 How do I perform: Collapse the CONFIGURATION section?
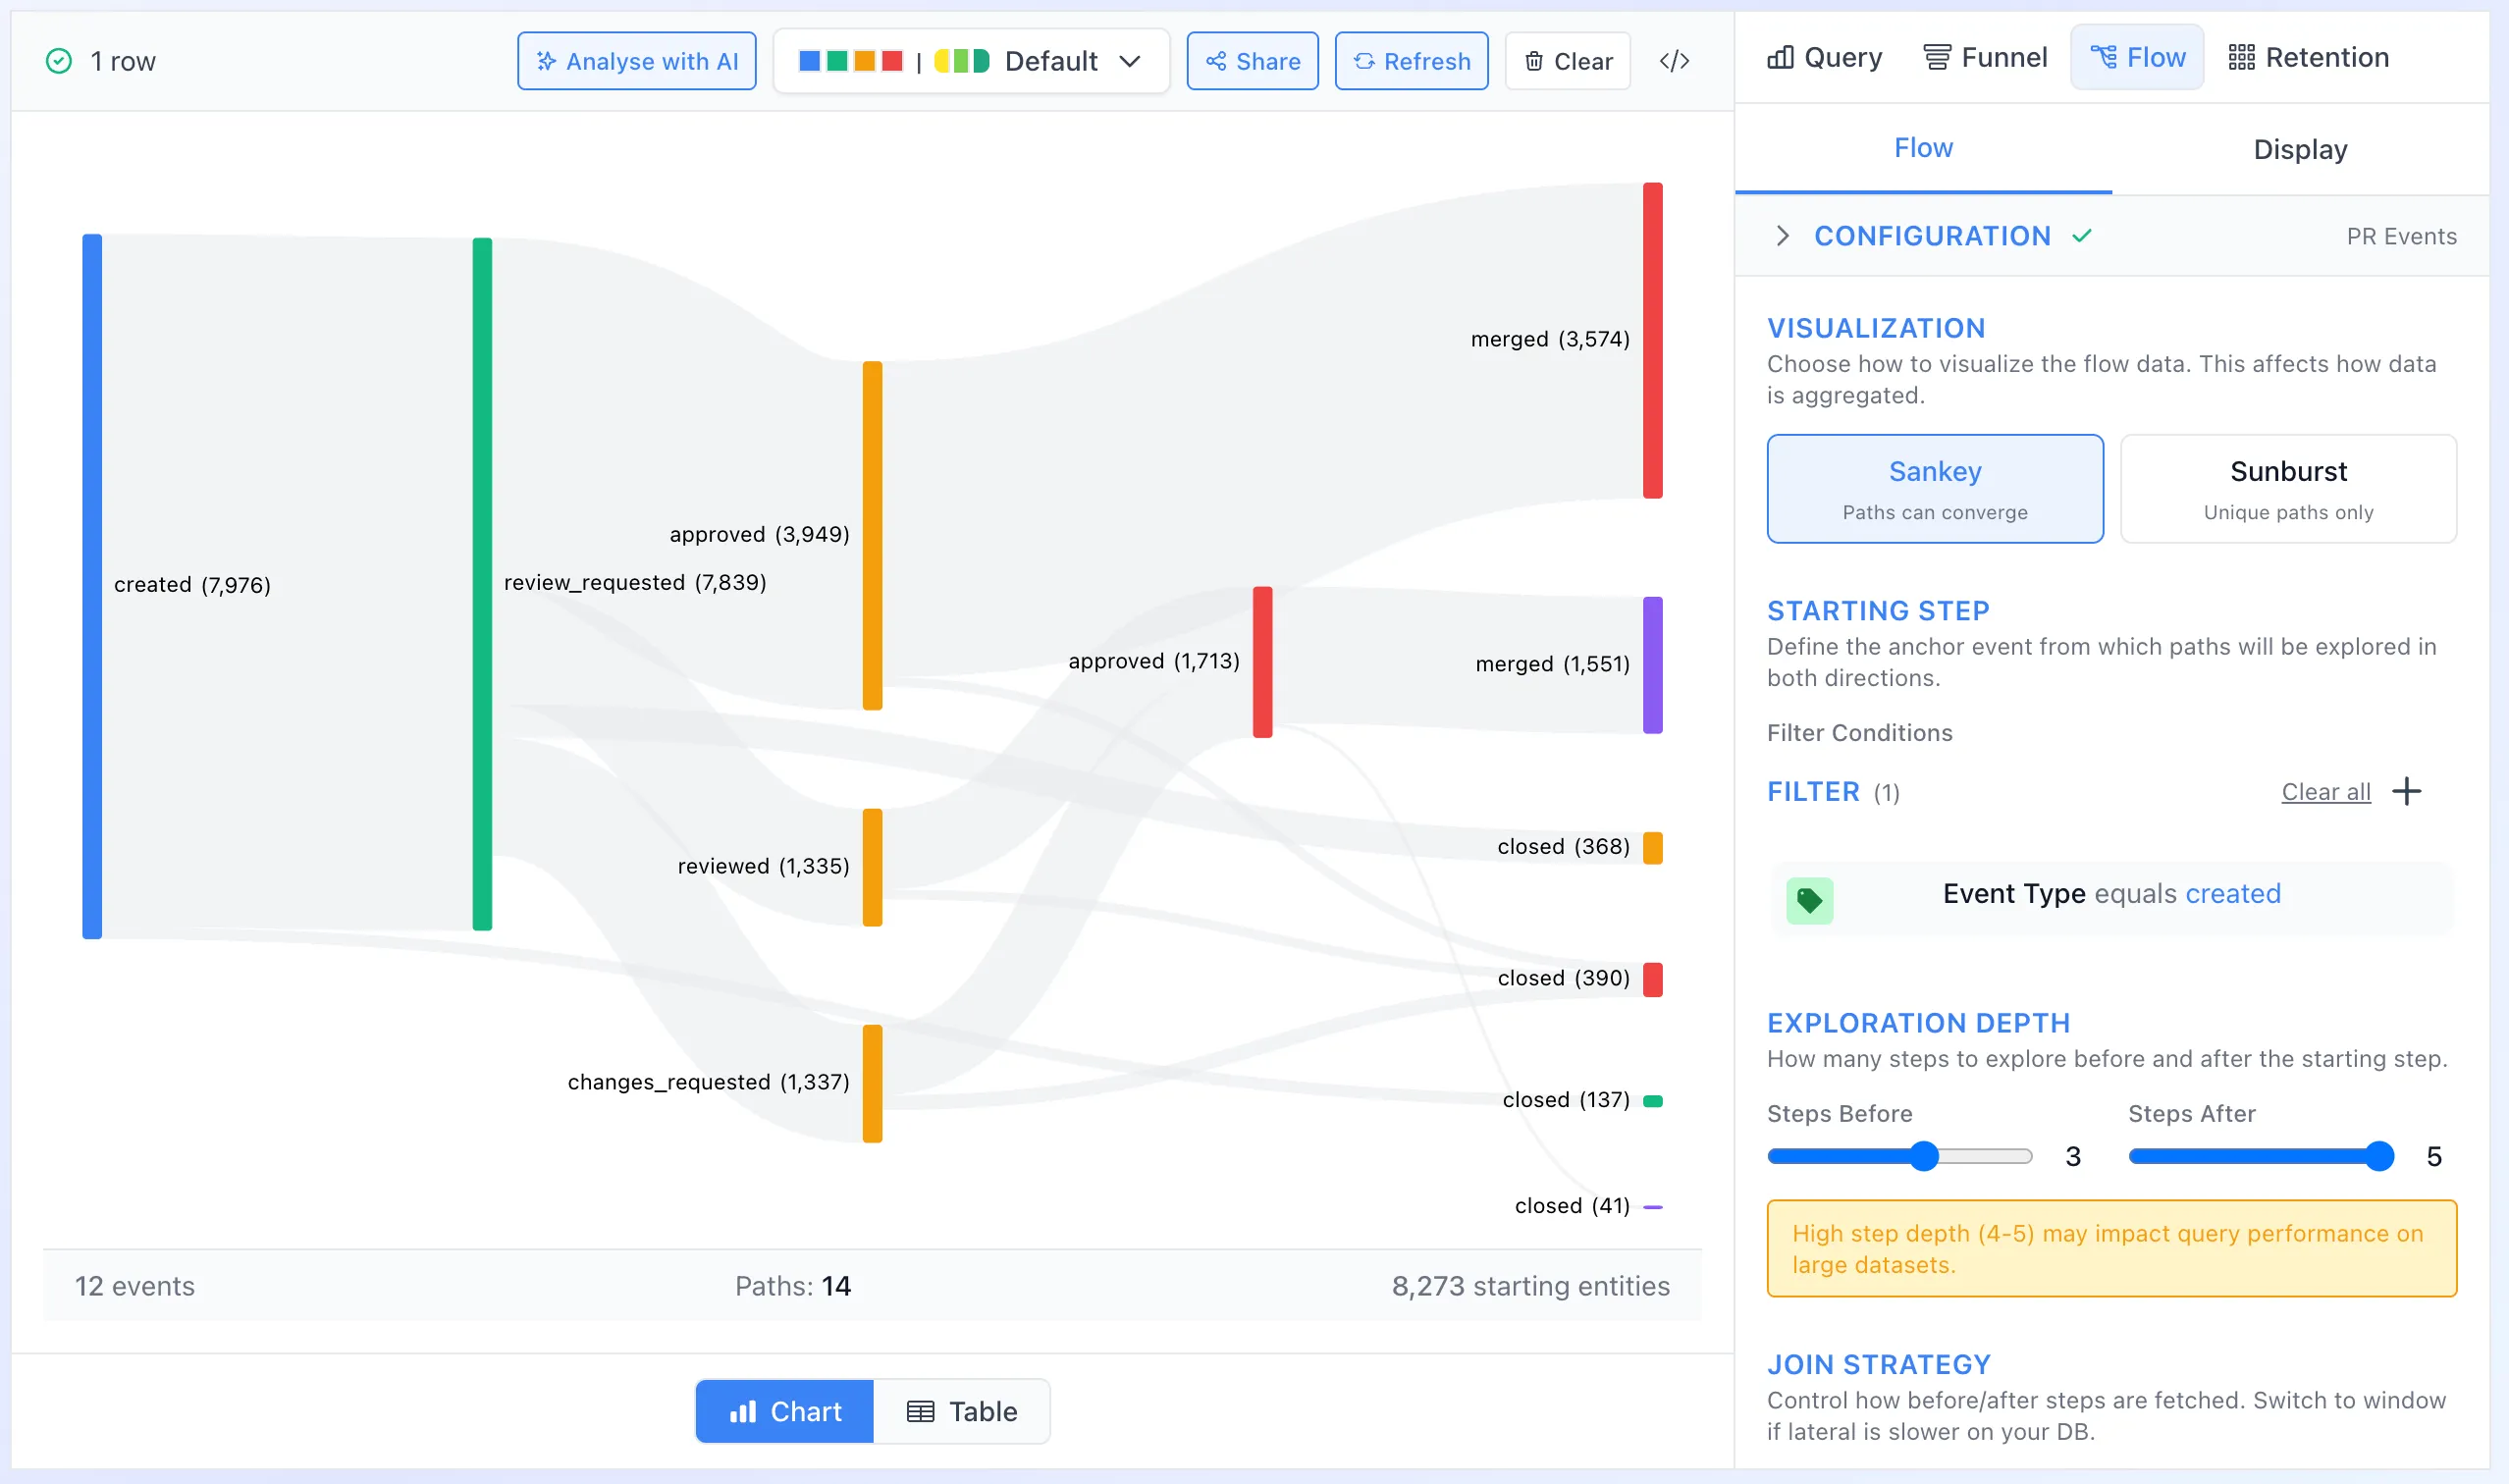click(1784, 235)
